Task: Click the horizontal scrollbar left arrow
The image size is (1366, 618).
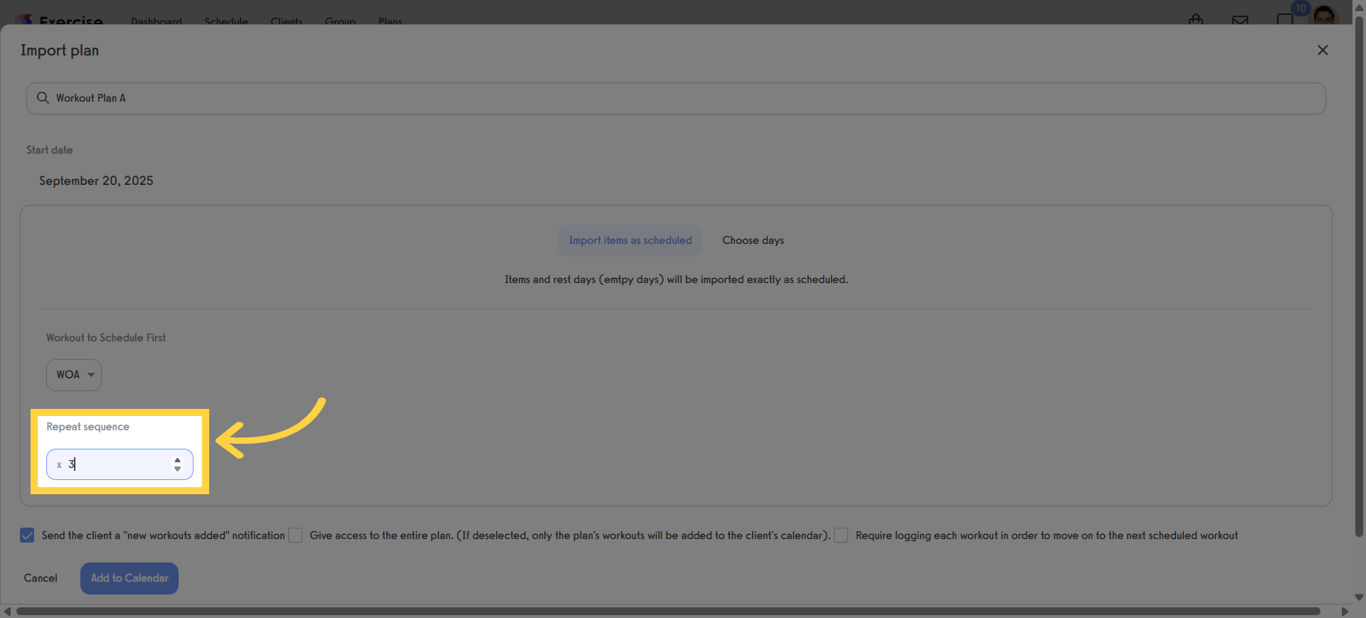Action: coord(7,611)
